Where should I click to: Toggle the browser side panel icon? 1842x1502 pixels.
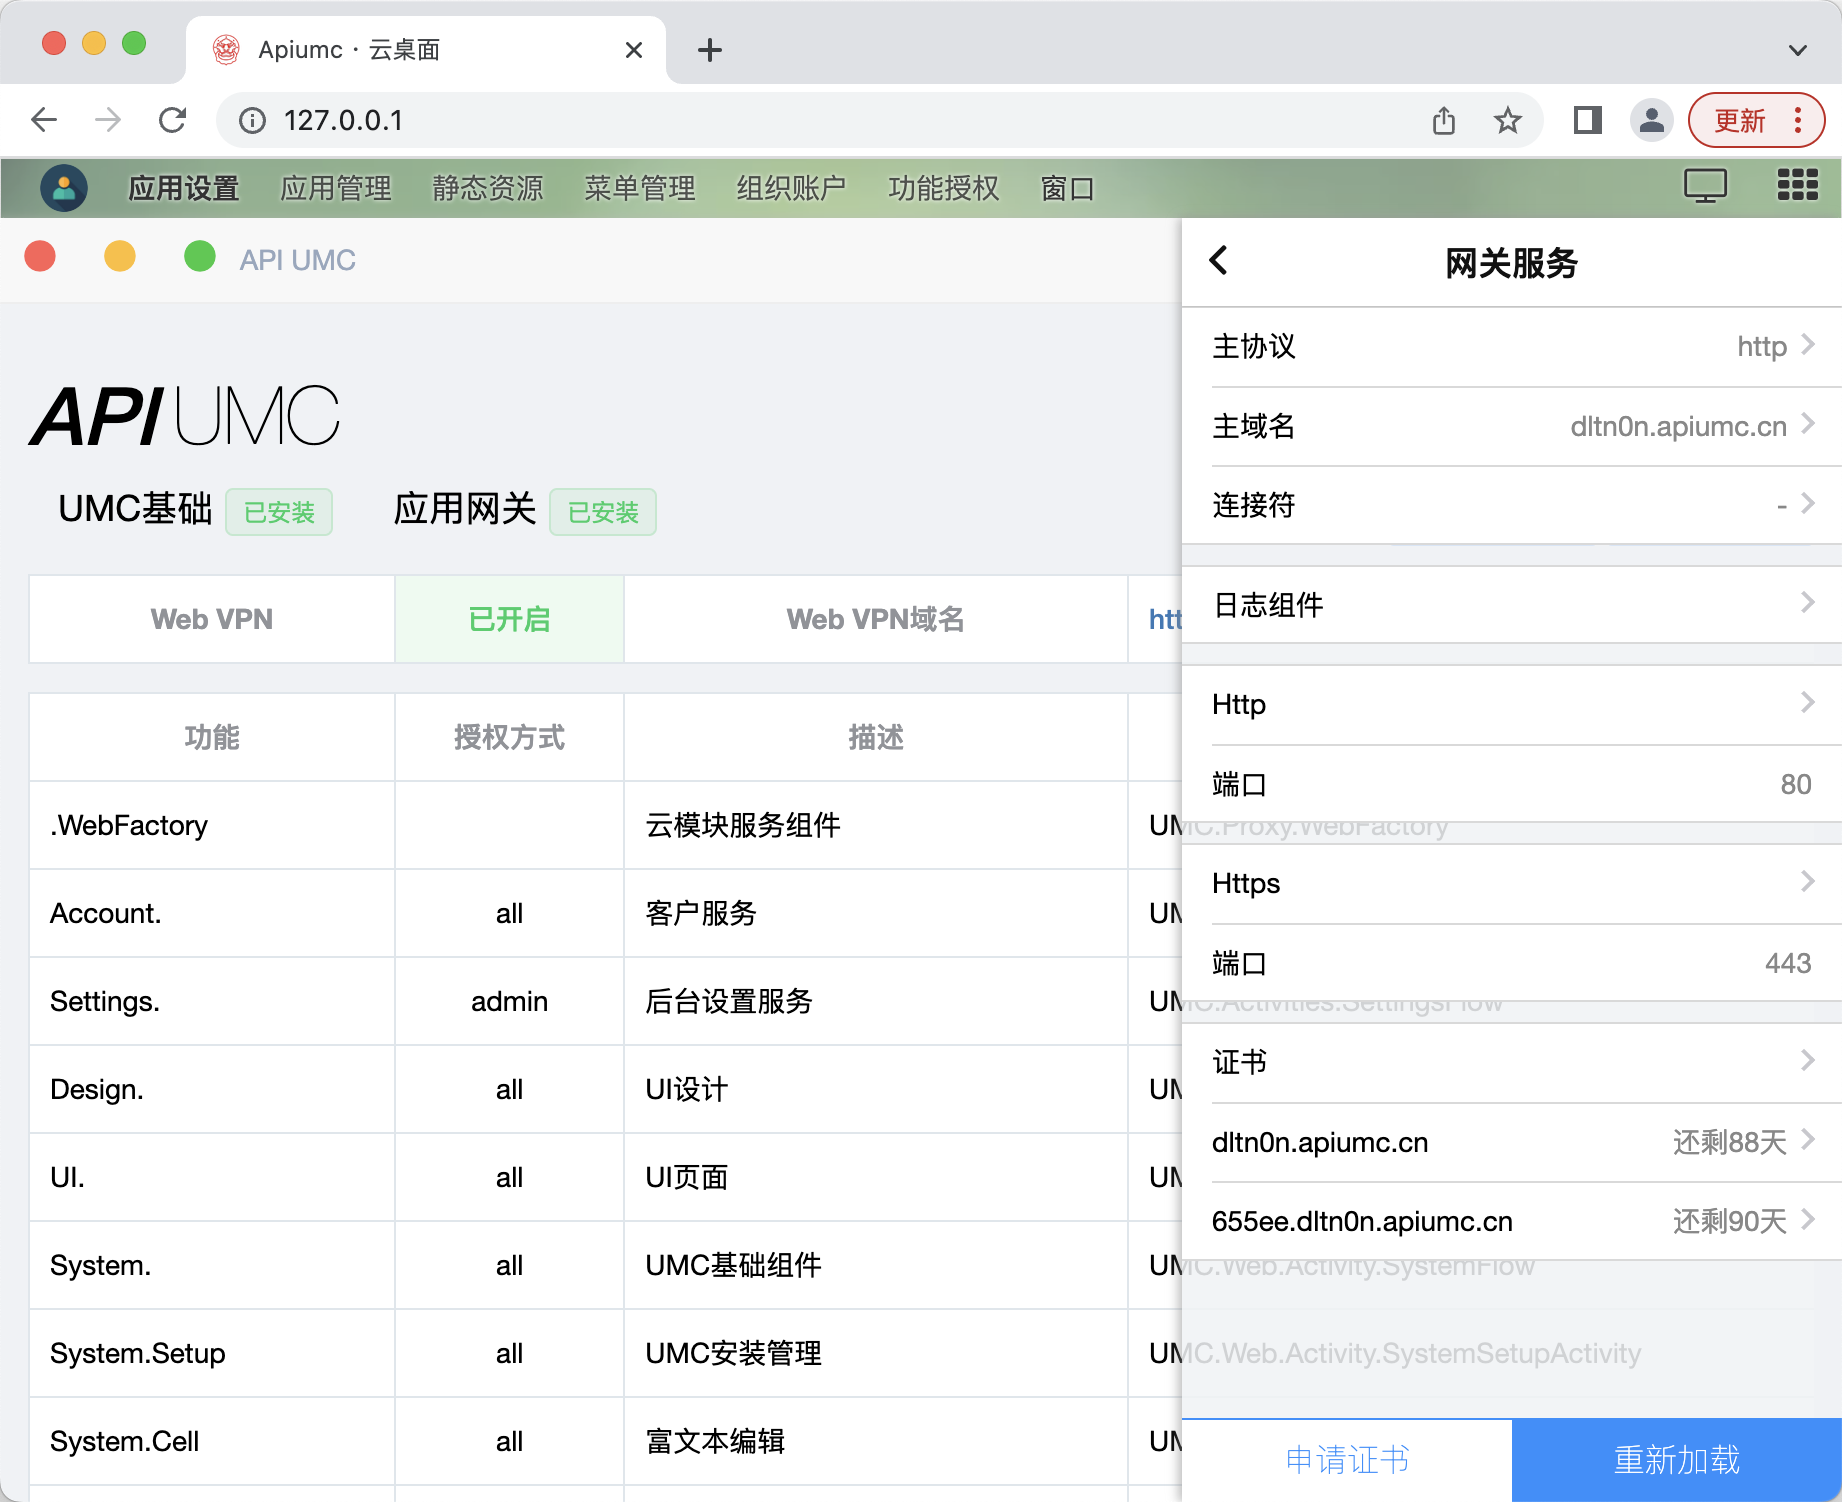click(1587, 121)
